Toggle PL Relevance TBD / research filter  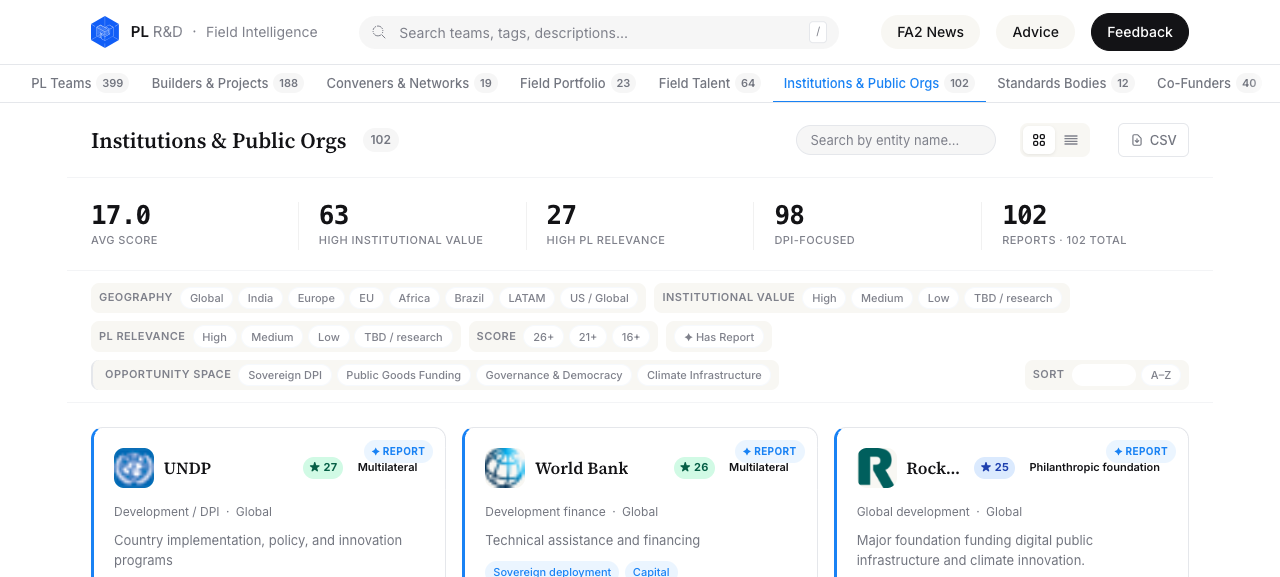(x=403, y=337)
